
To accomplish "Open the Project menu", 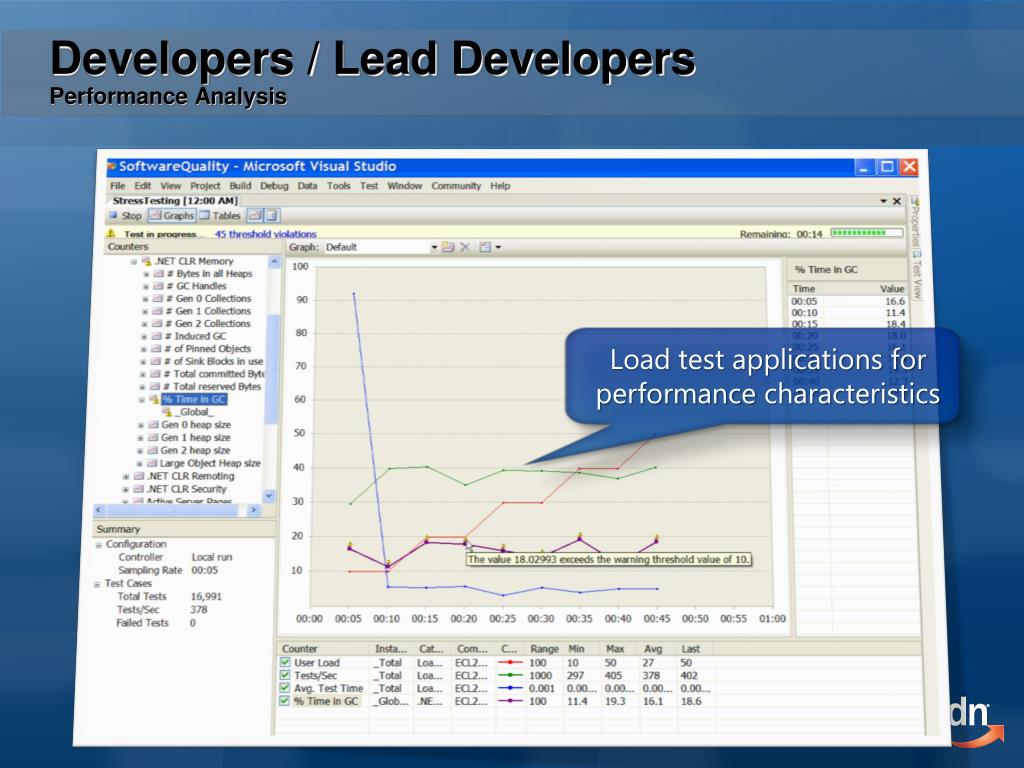I will 205,185.
